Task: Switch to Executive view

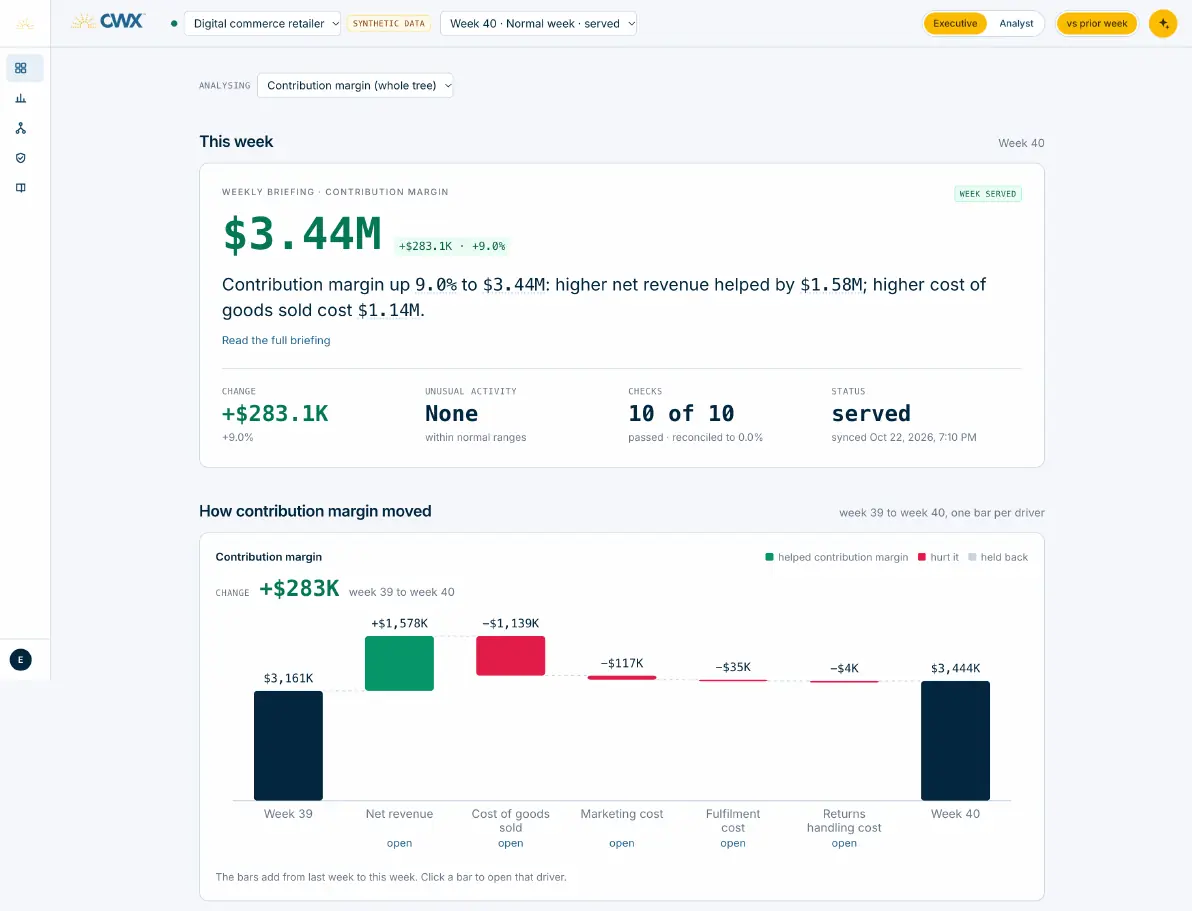Action: click(x=955, y=24)
